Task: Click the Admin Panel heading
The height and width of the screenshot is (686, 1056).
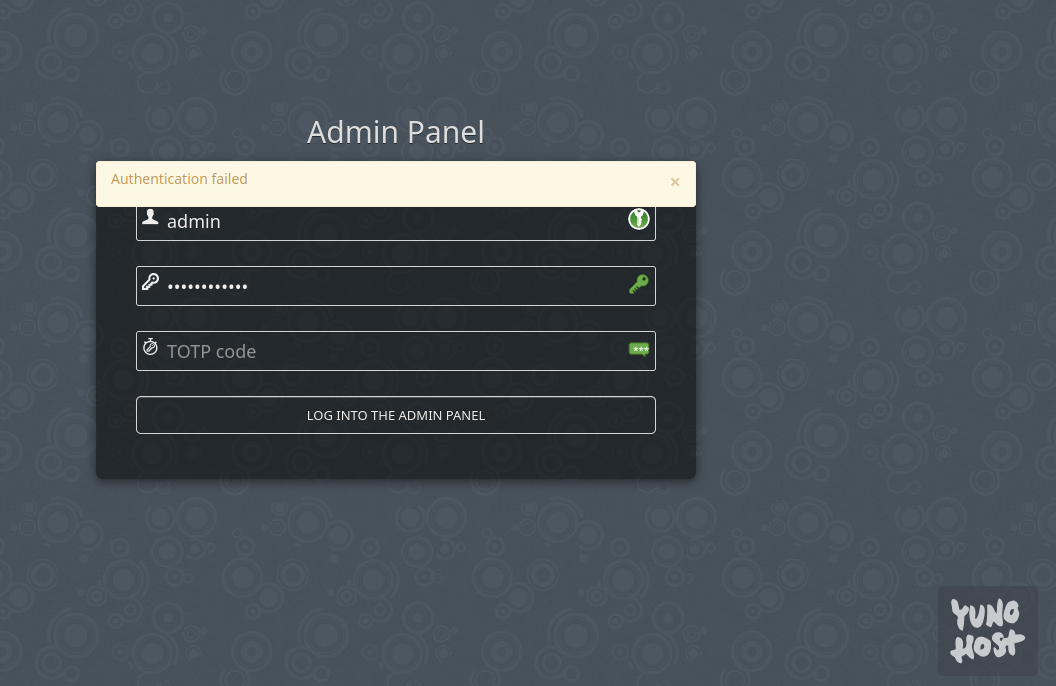Action: (x=396, y=132)
